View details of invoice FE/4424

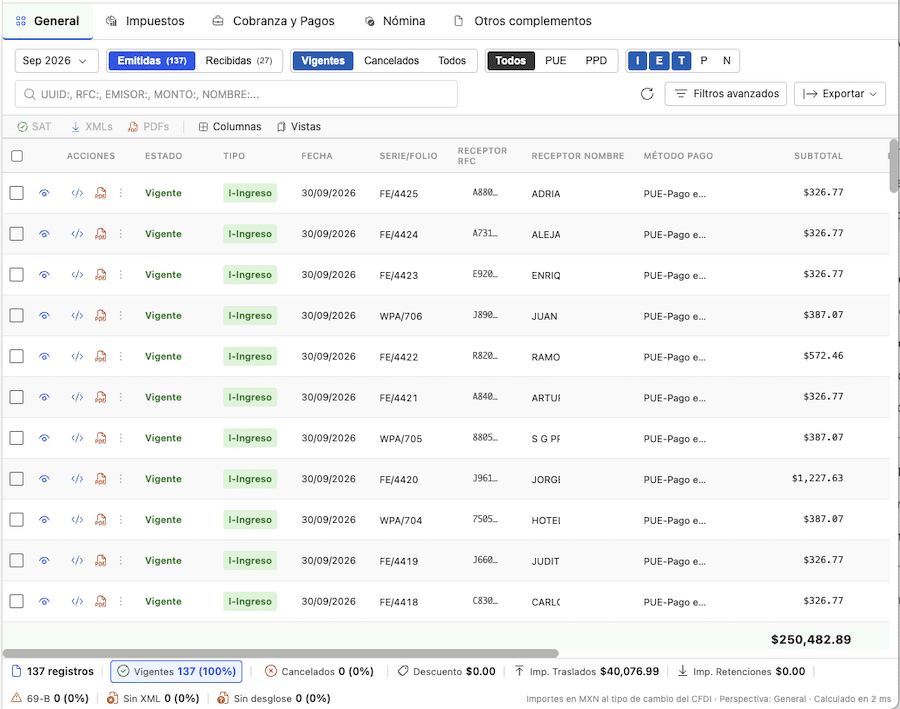click(44, 234)
